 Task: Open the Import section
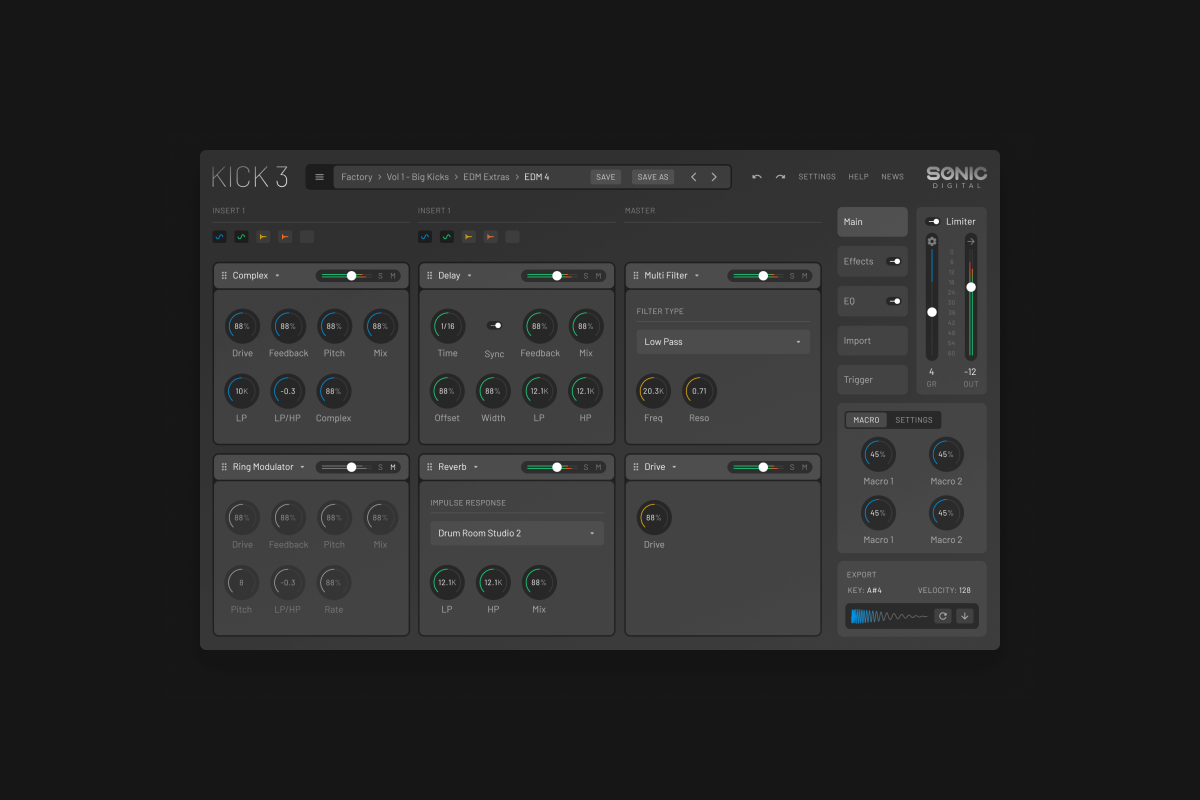tap(872, 340)
